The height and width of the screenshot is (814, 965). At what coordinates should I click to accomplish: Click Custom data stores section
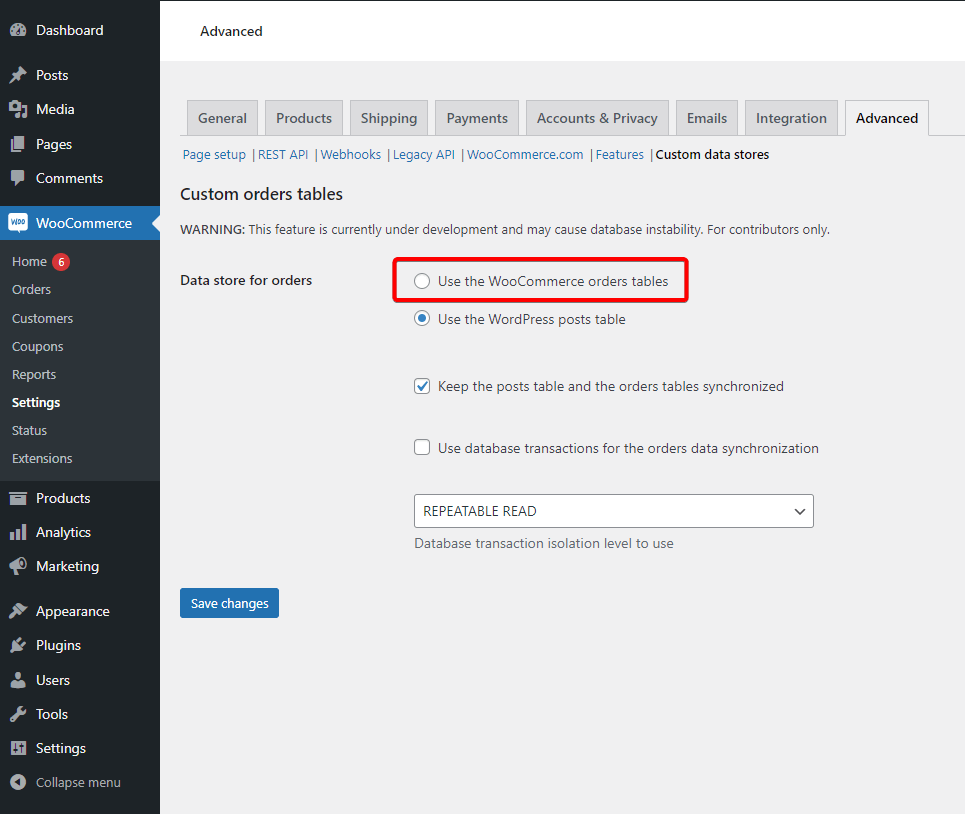712,154
